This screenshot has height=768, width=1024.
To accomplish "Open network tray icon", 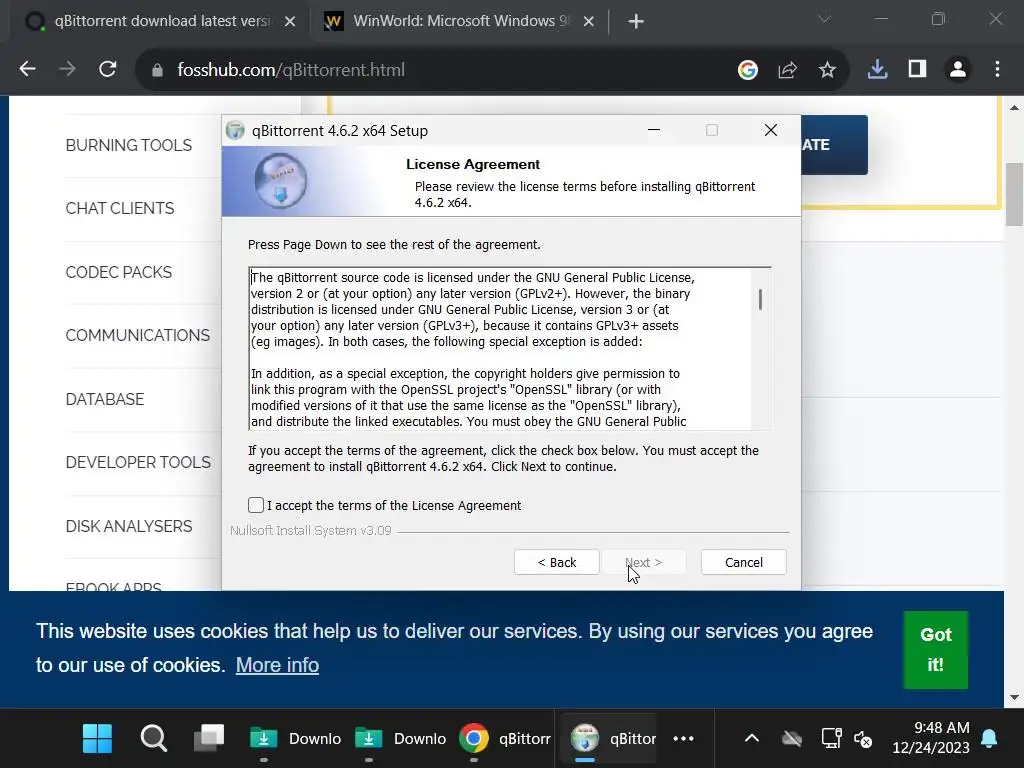I will pyautogui.click(x=831, y=739).
